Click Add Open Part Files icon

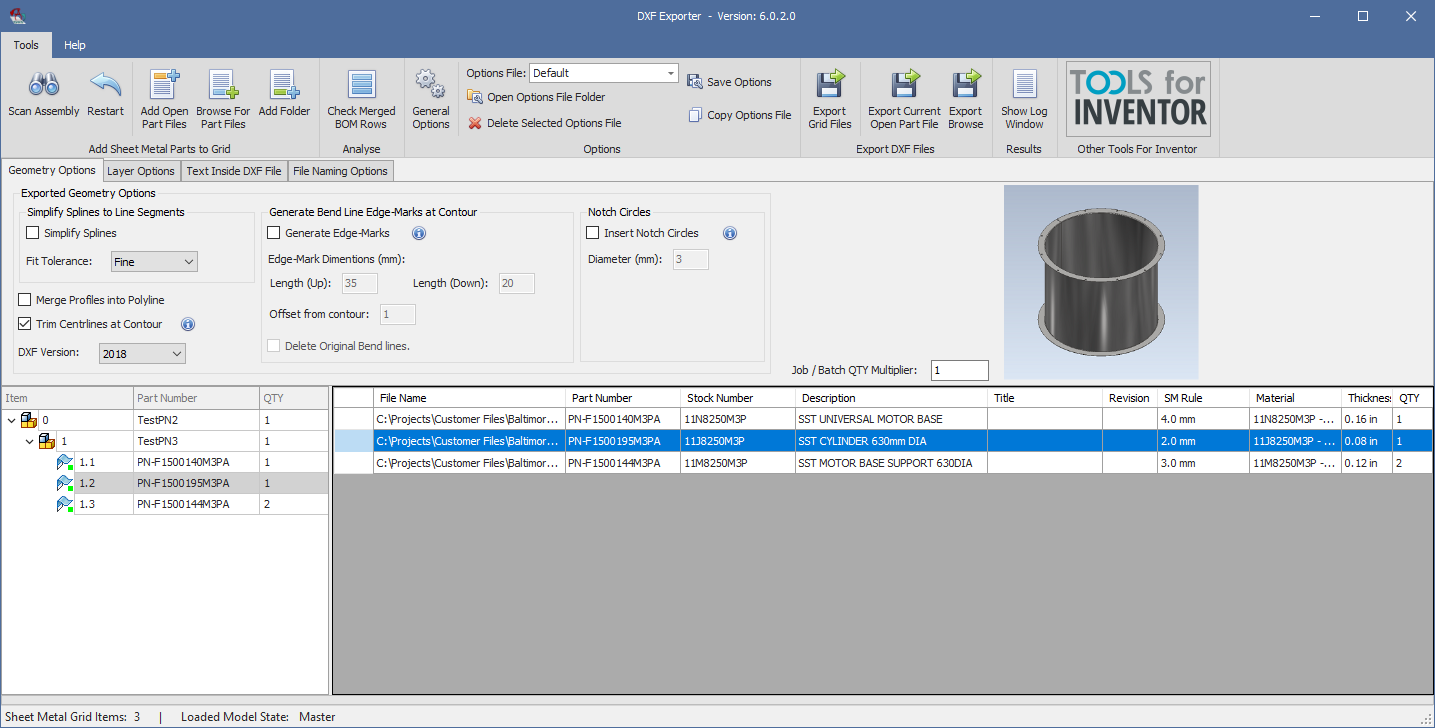coord(164,86)
